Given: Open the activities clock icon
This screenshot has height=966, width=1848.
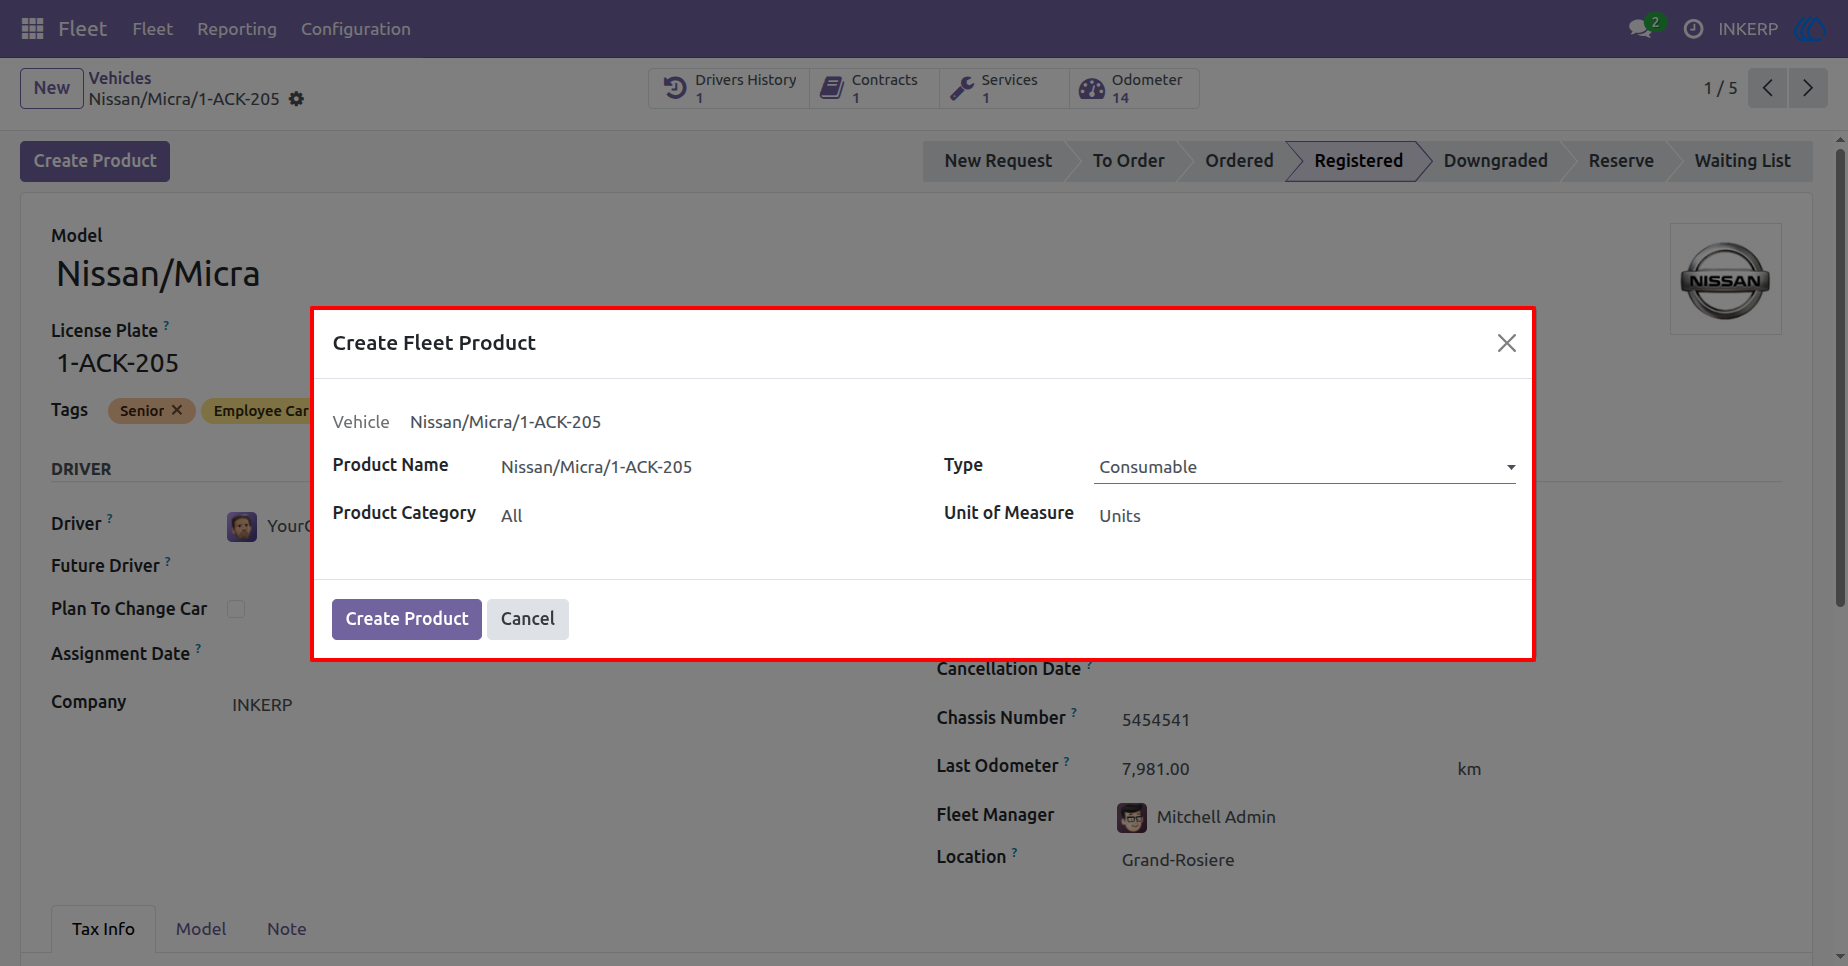Looking at the screenshot, I should click(x=1693, y=29).
